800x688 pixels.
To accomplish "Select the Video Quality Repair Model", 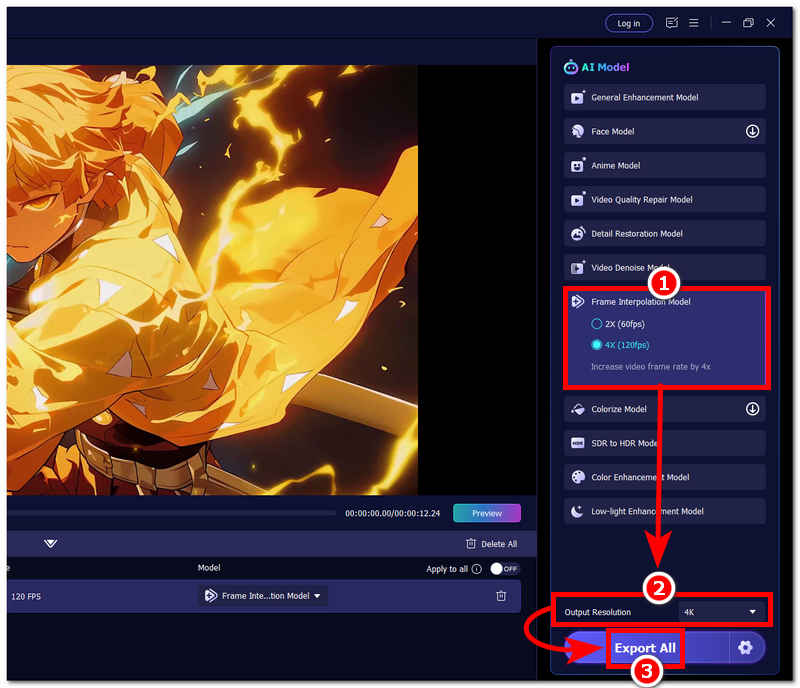I will pyautogui.click(x=664, y=199).
